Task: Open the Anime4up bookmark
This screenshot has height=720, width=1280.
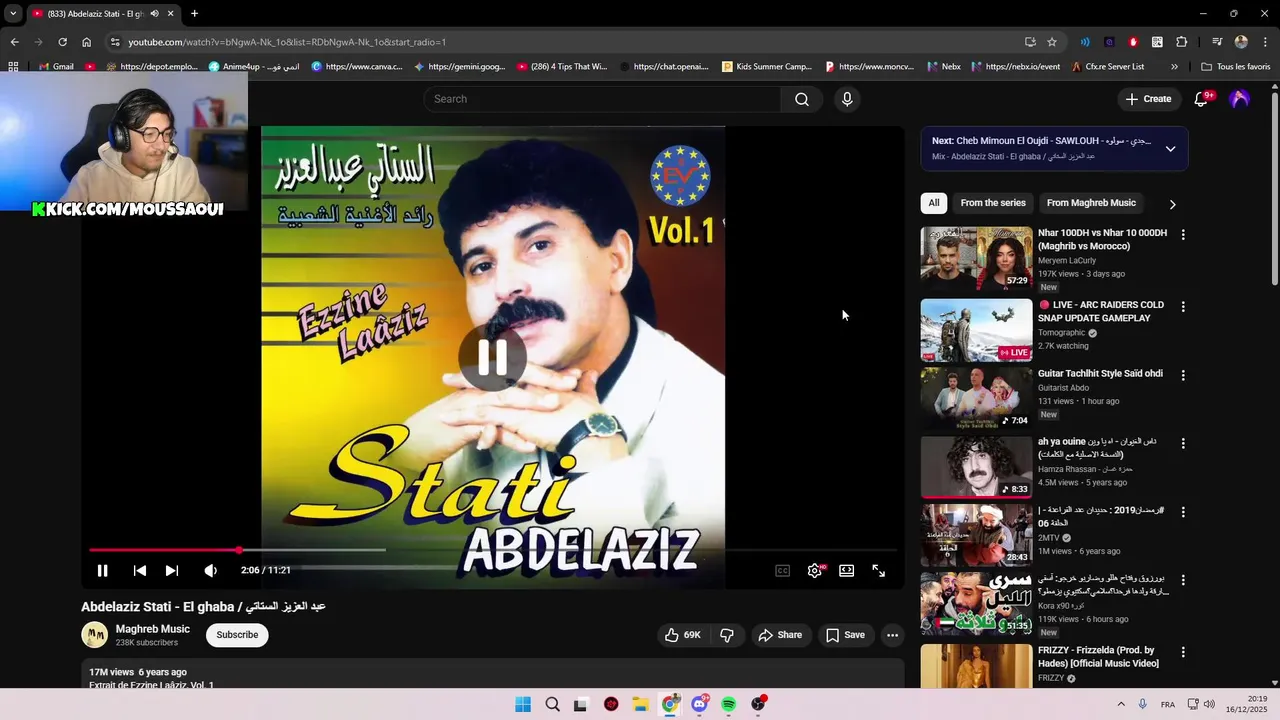Action: pyautogui.click(x=253, y=67)
